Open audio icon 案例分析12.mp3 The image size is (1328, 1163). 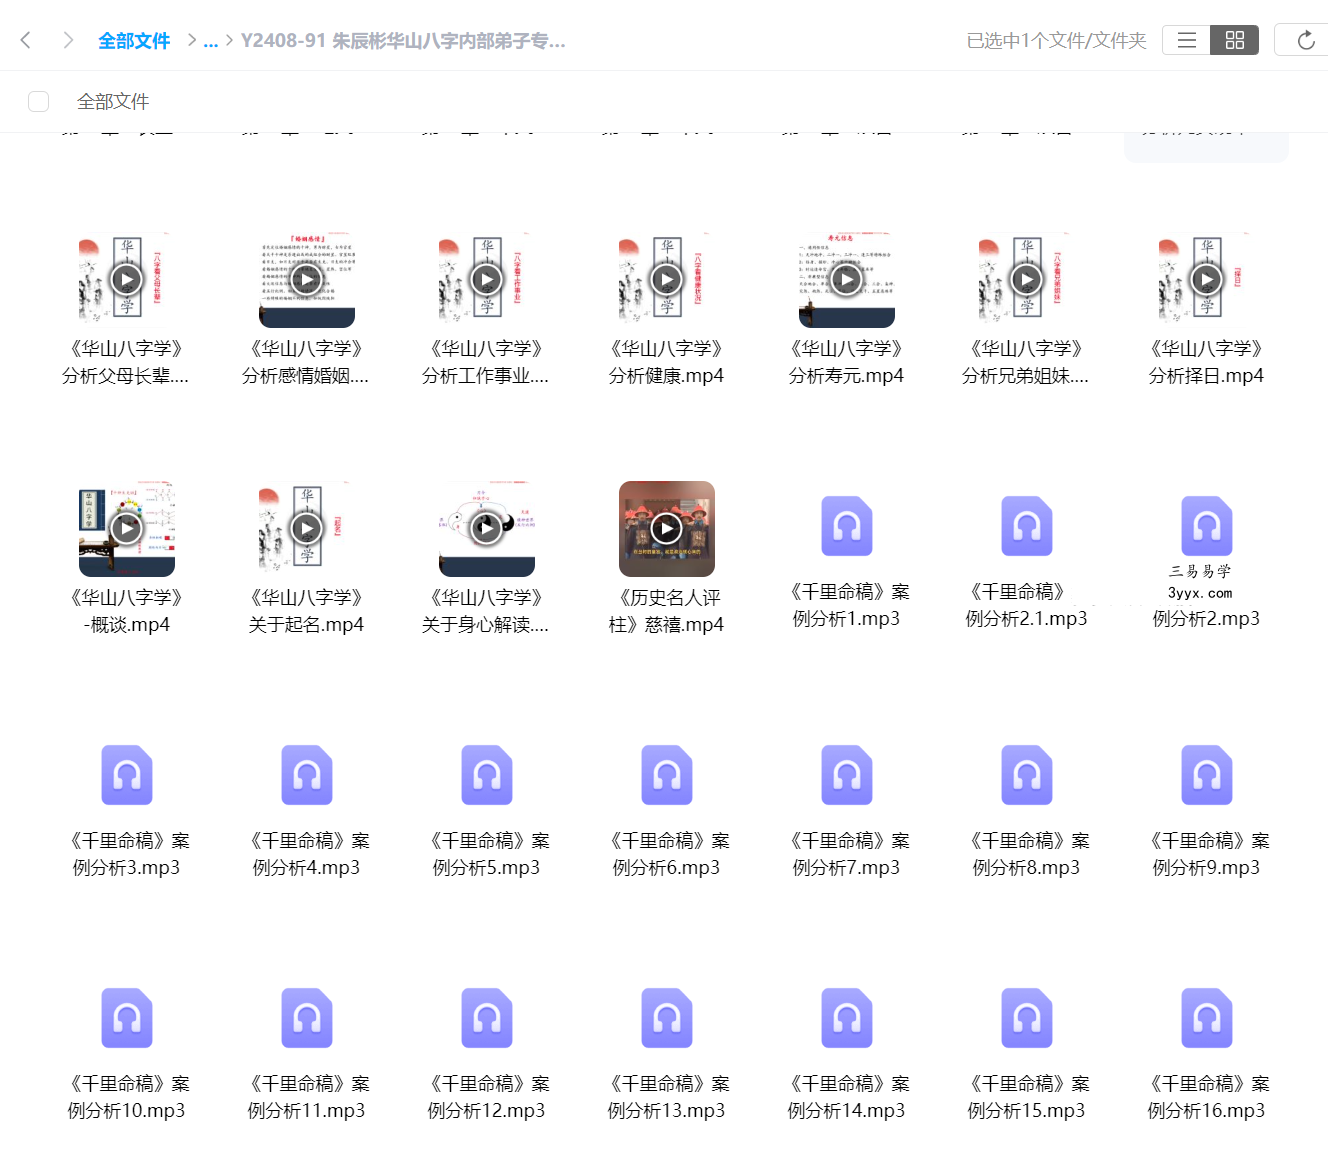pos(487,1018)
